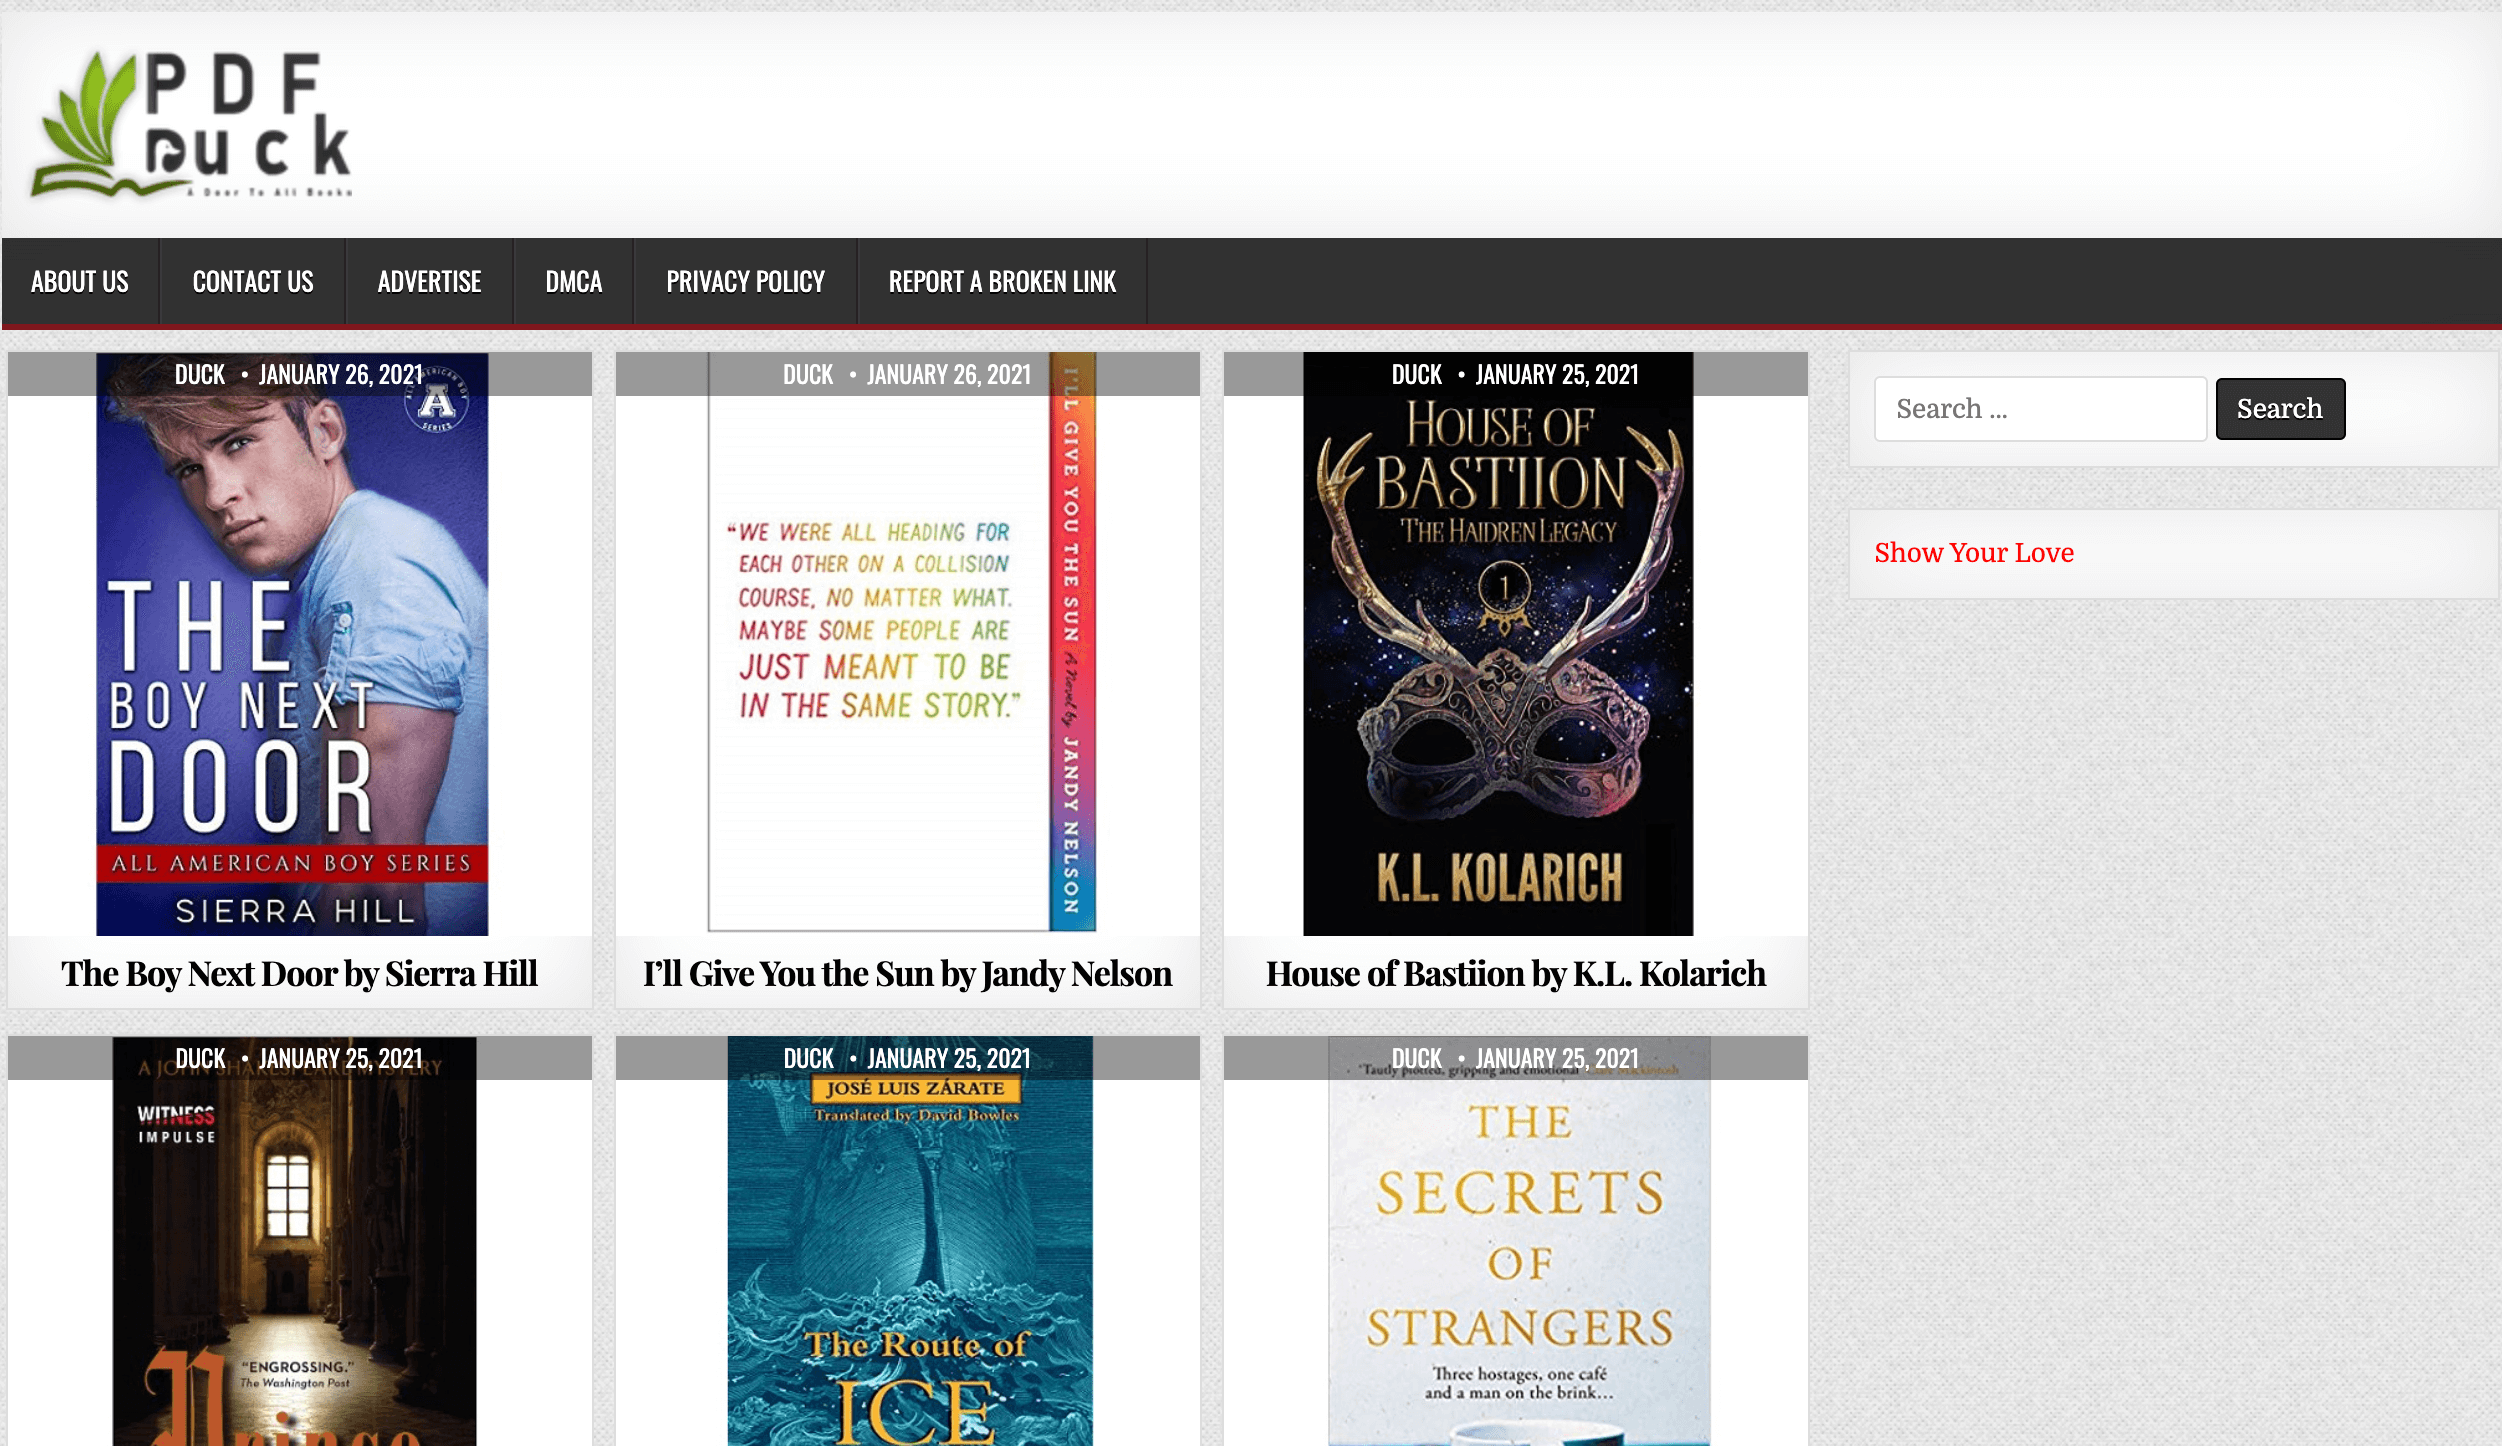The height and width of the screenshot is (1446, 2502).
Task: Open the Witness Impulse book cover
Action: coord(294,1241)
